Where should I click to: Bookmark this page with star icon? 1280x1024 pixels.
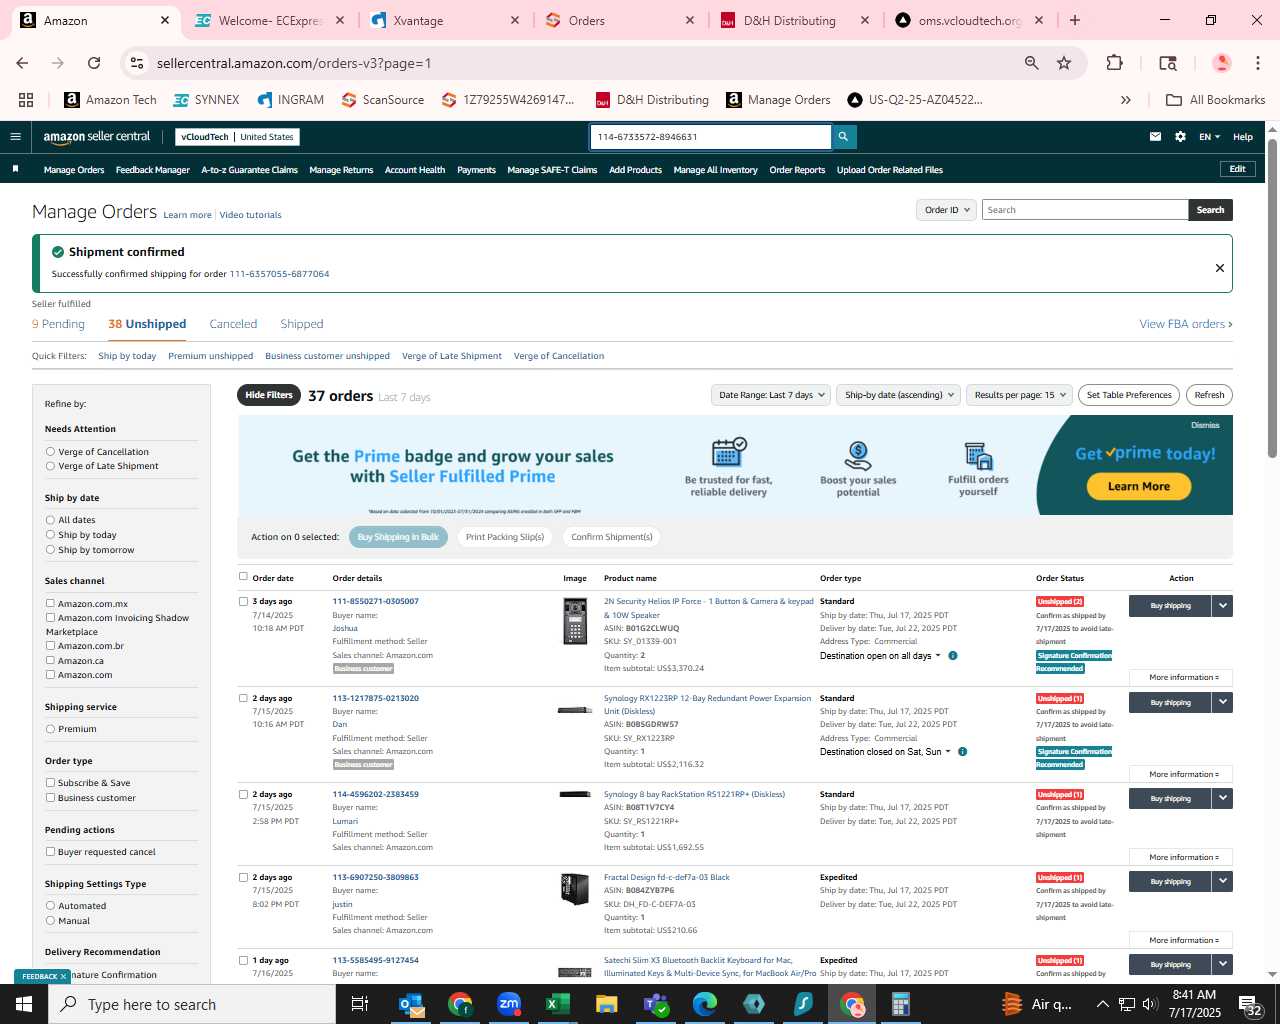tap(1064, 63)
